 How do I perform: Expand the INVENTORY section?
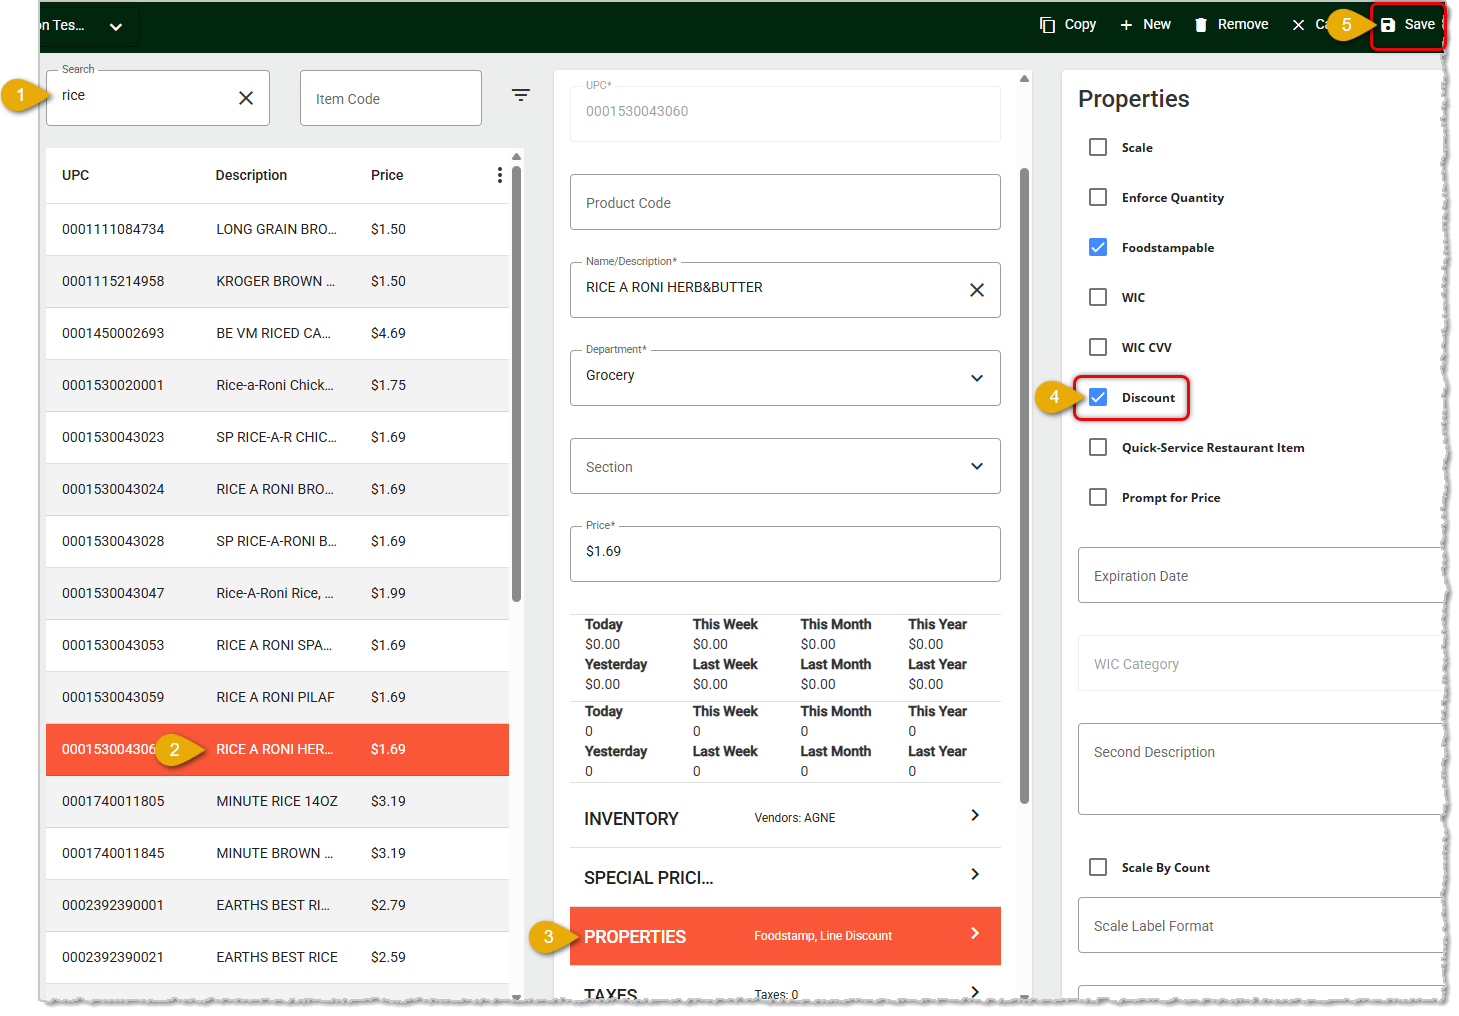[x=785, y=818]
